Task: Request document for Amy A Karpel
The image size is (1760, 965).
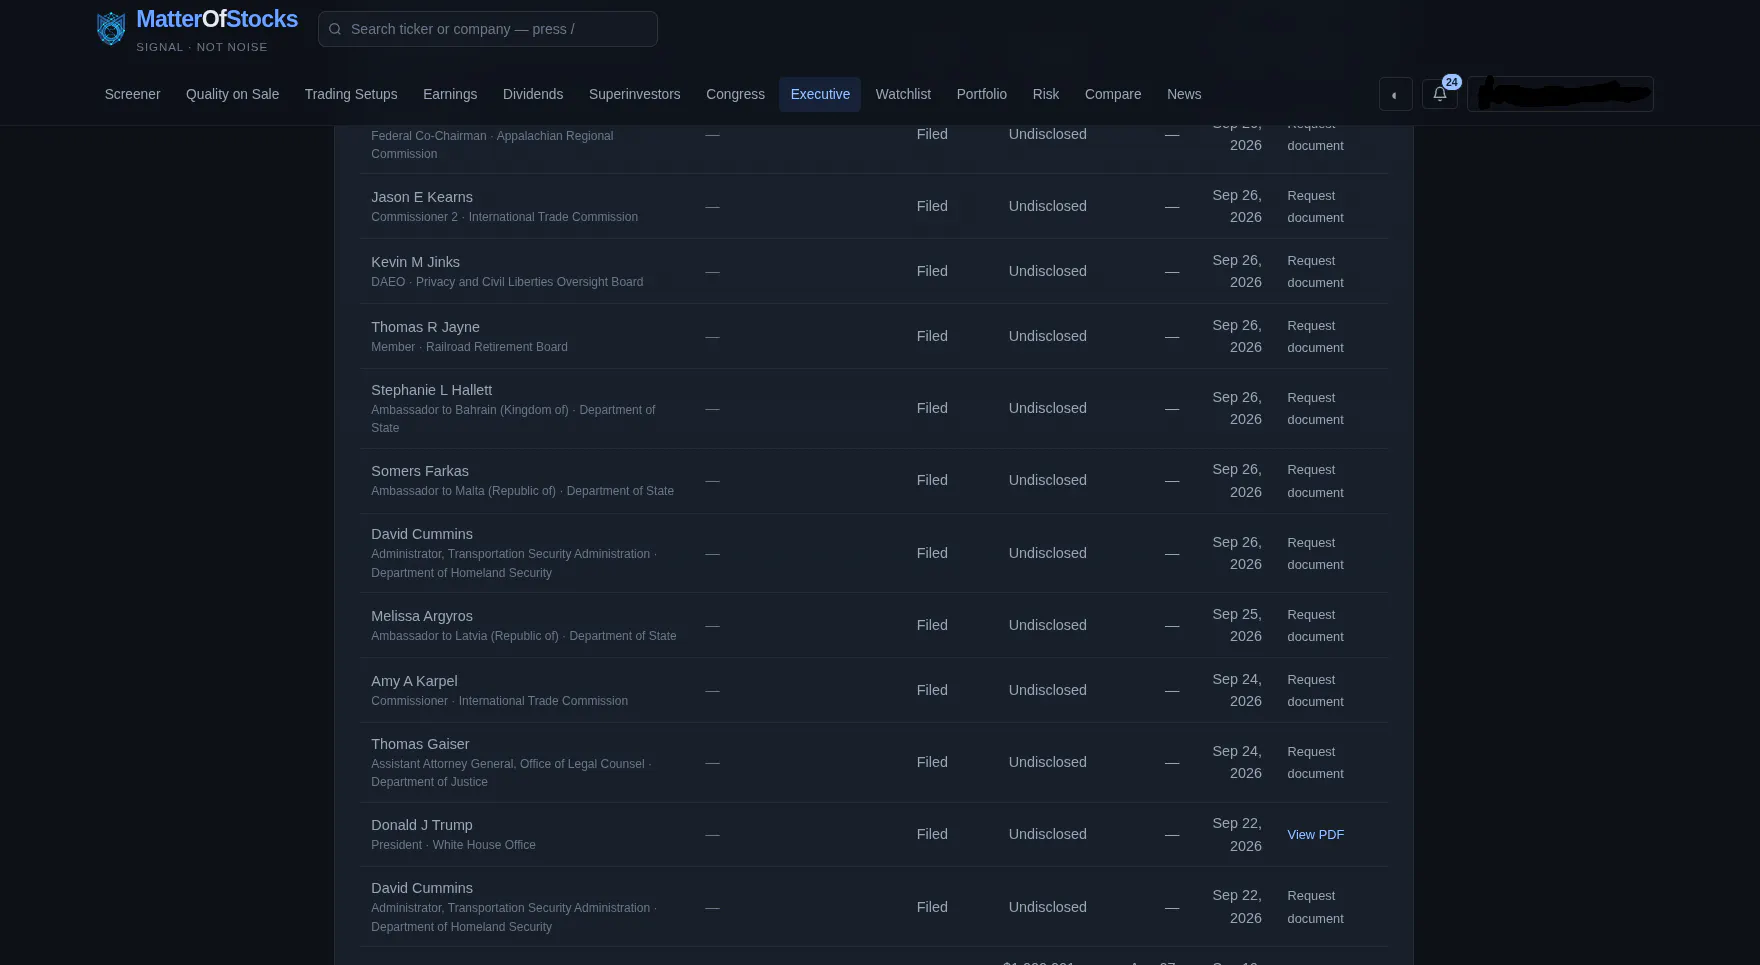Action: [x=1315, y=691]
